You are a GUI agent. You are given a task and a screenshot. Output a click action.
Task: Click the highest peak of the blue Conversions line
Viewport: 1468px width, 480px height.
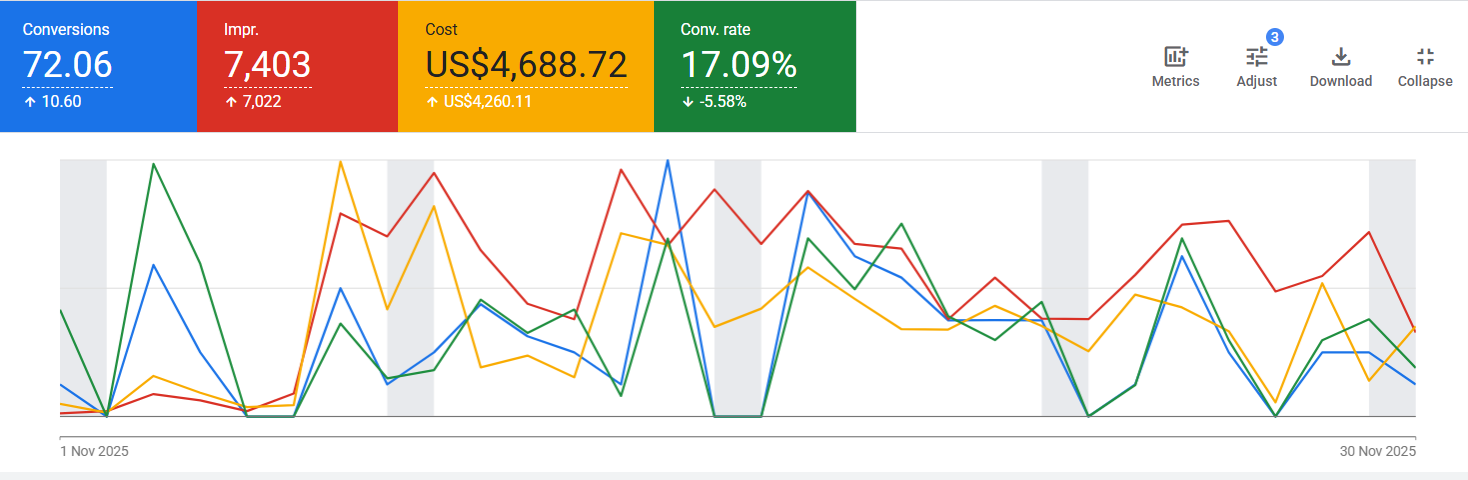[667, 161]
